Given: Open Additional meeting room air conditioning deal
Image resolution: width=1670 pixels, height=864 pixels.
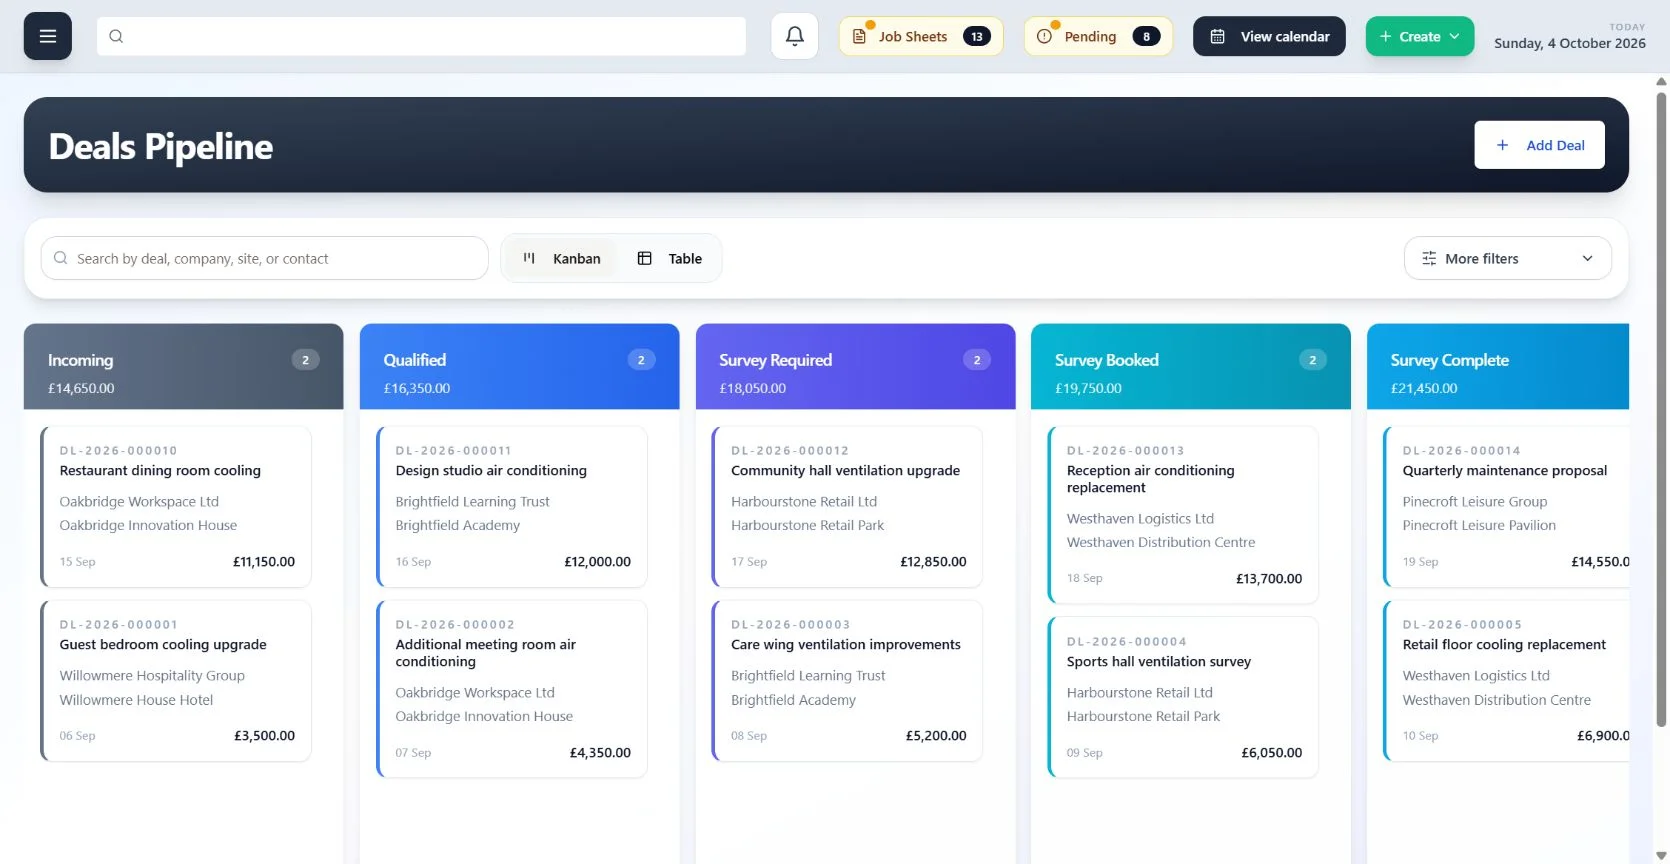Looking at the screenshot, I should [x=512, y=689].
